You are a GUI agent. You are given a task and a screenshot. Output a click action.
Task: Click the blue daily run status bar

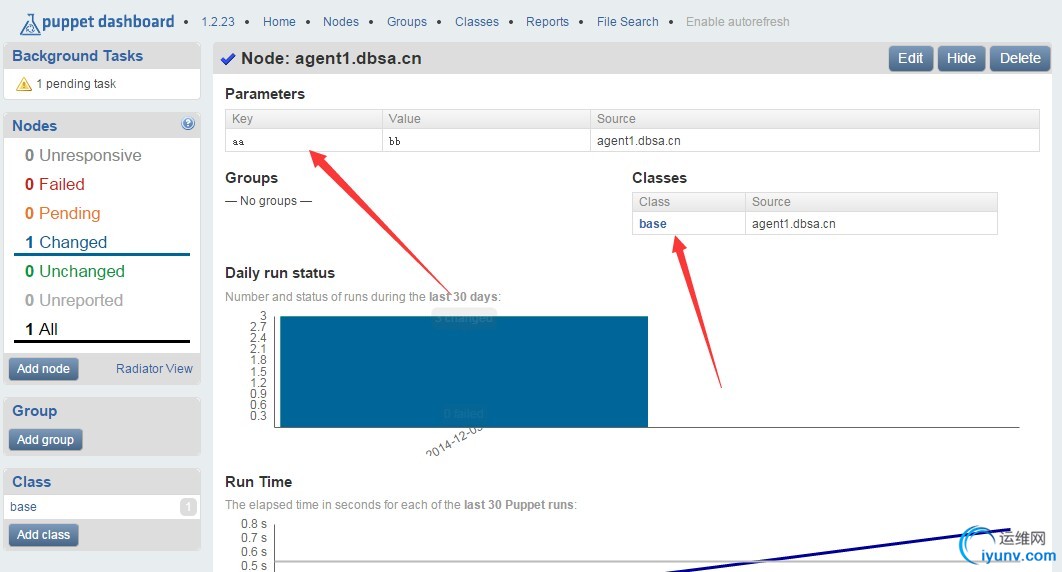(464, 372)
